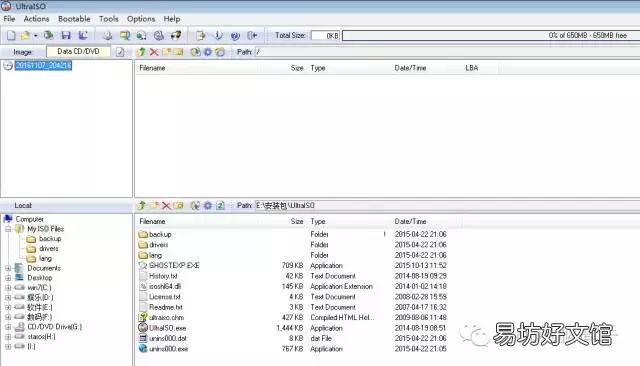Create a new image with the New icon
640x366 pixels.
pos(11,35)
